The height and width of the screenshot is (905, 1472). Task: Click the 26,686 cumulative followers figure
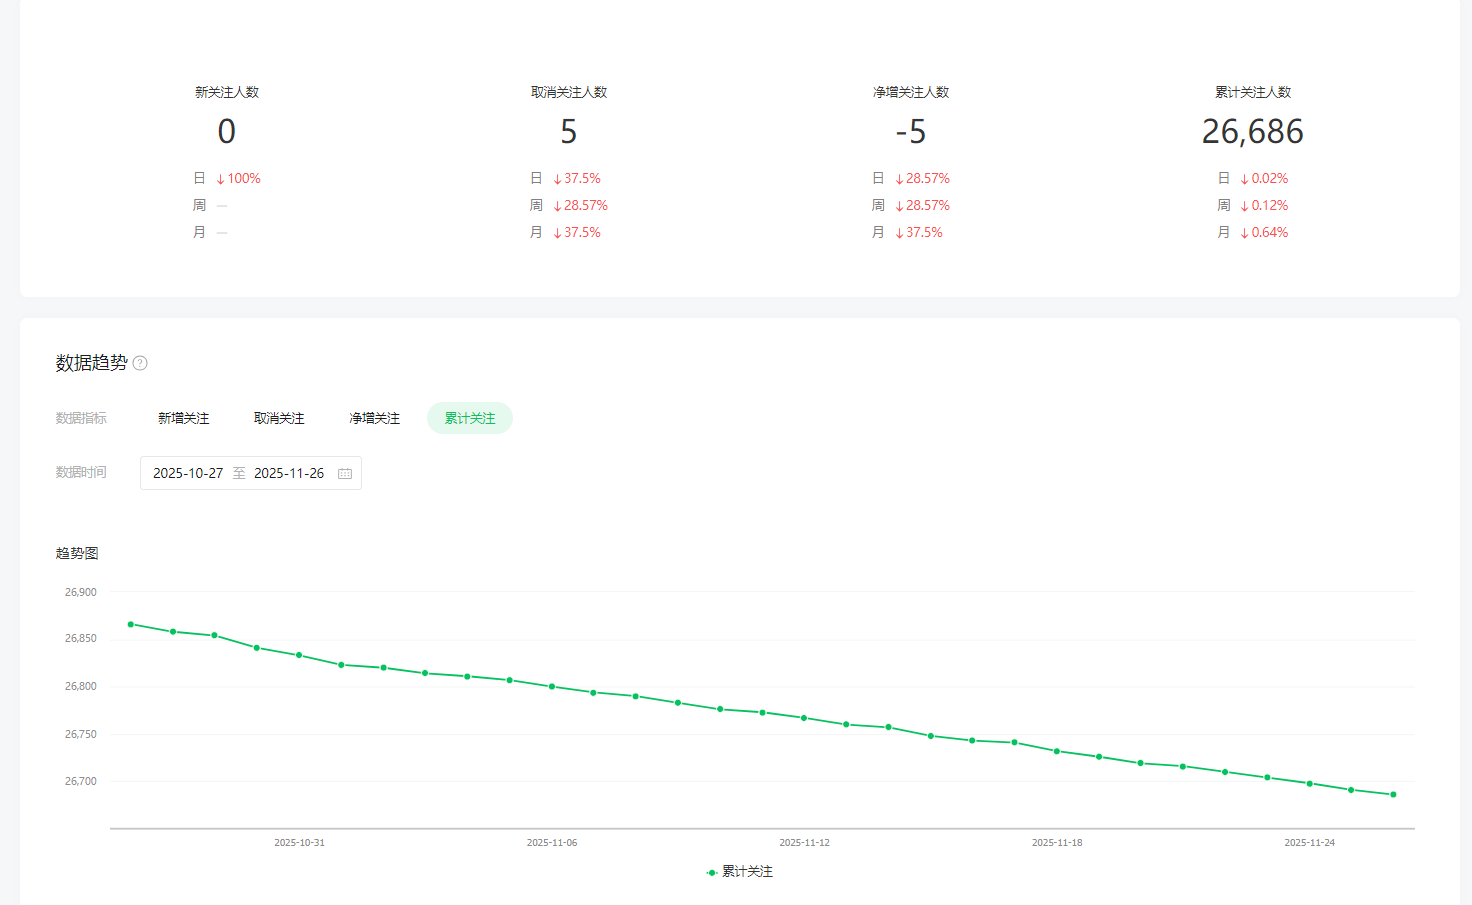pos(1252,131)
